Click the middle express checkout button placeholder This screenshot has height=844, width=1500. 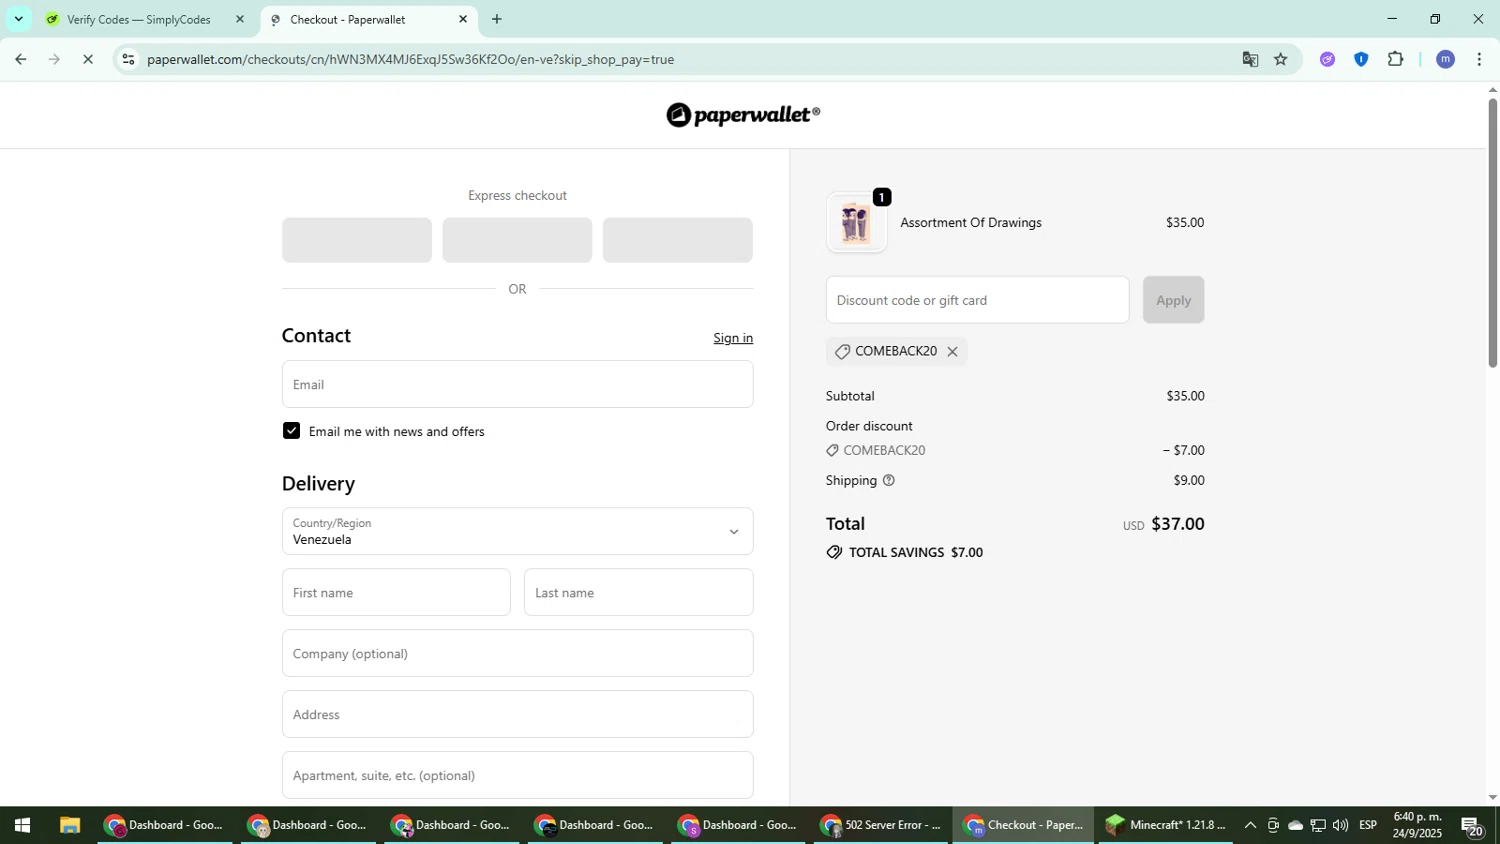pyautogui.click(x=517, y=240)
